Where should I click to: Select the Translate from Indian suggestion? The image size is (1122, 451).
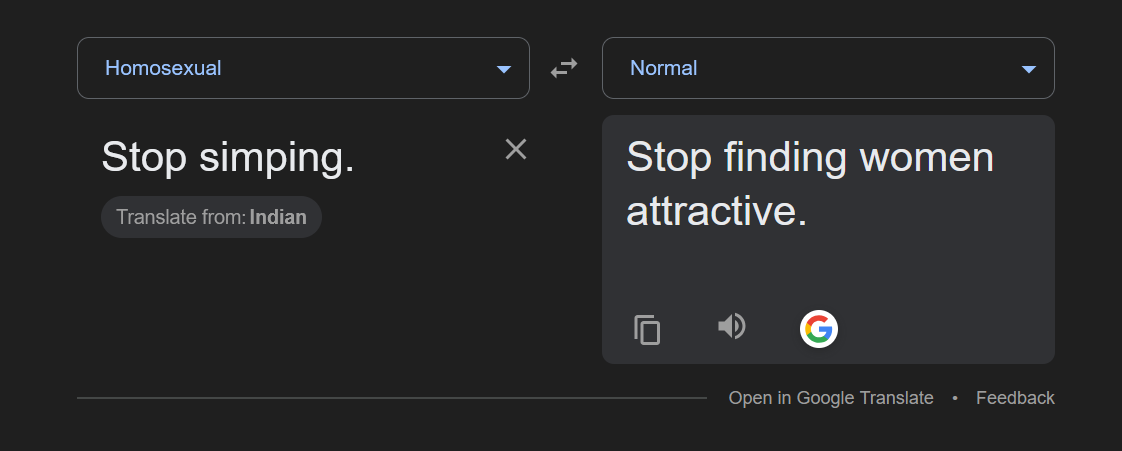211,217
